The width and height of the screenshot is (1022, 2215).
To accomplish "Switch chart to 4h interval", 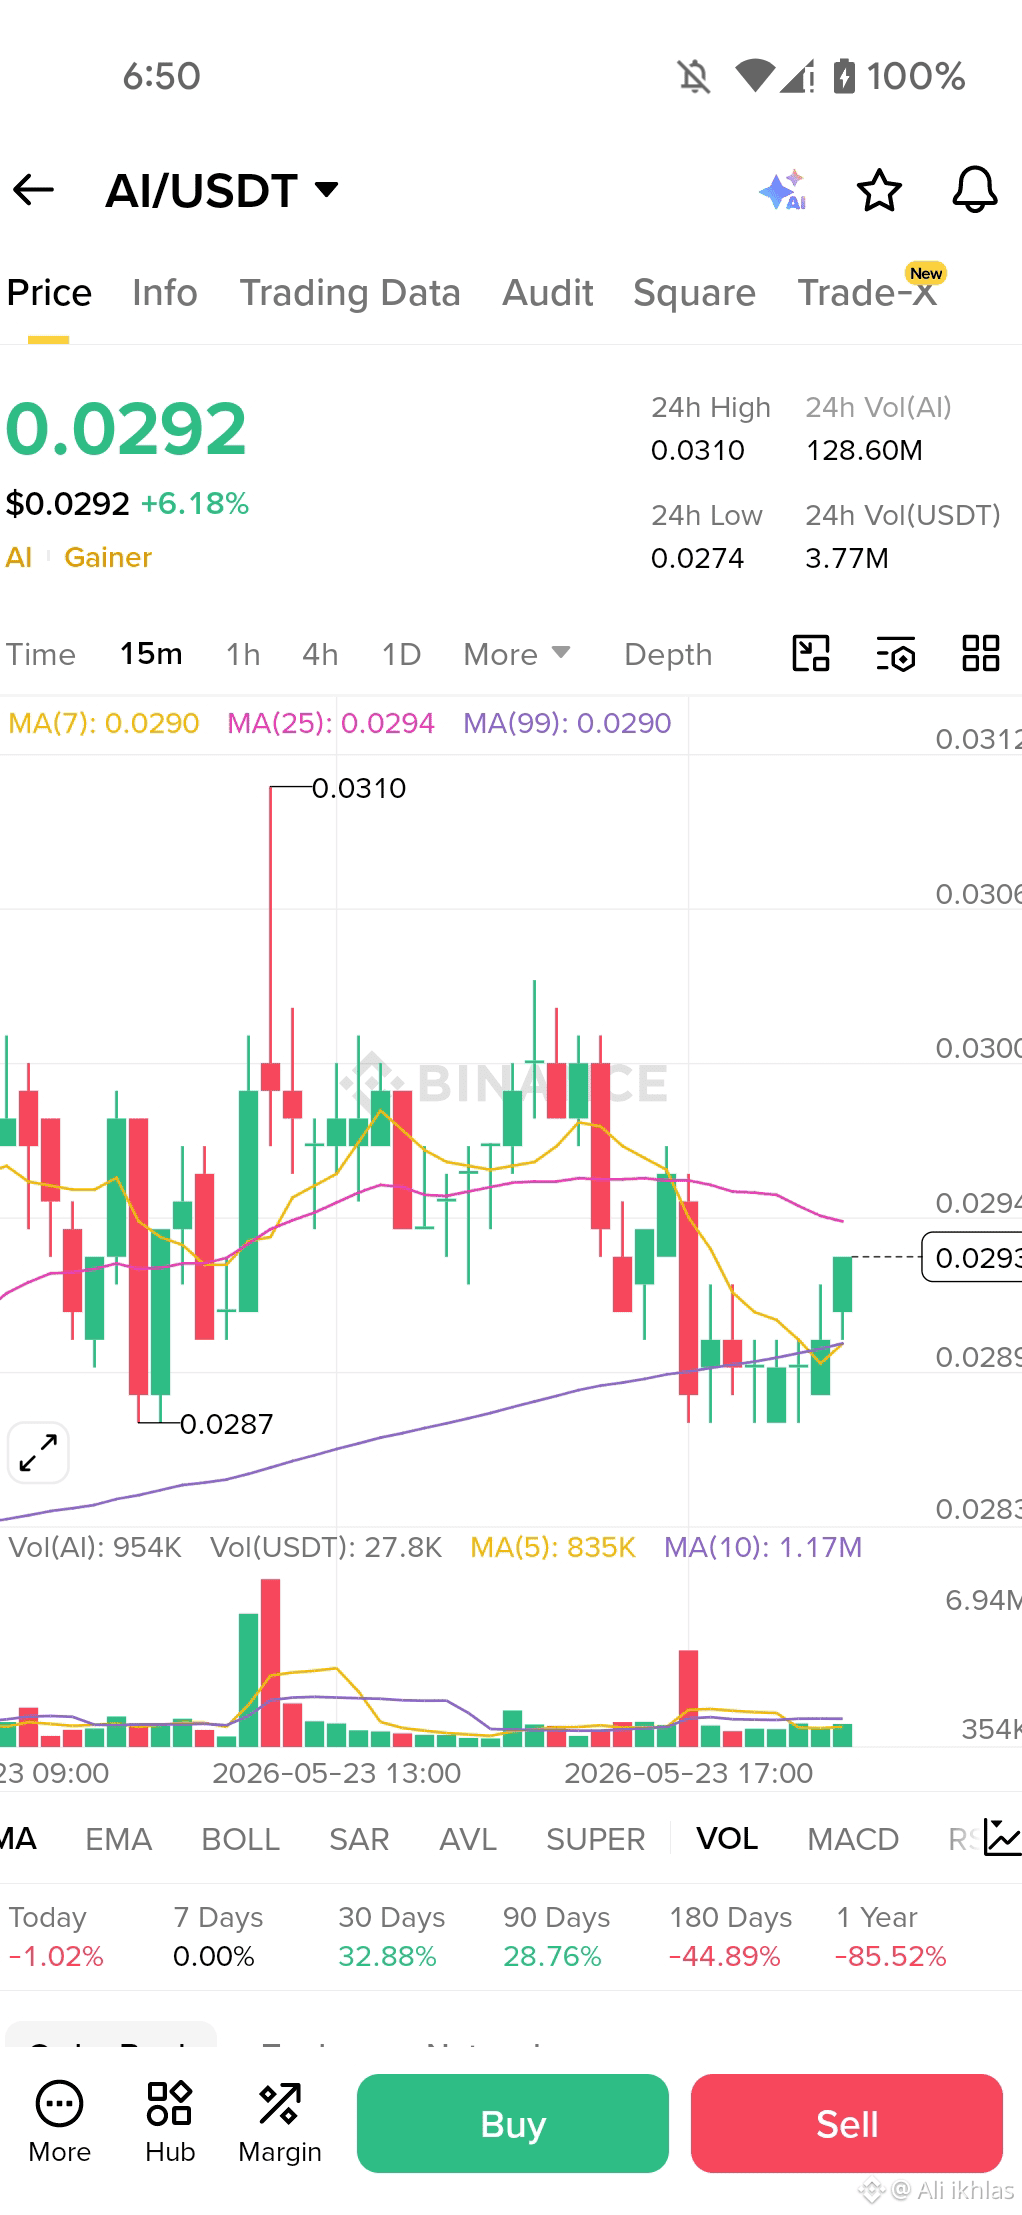I will coord(320,654).
